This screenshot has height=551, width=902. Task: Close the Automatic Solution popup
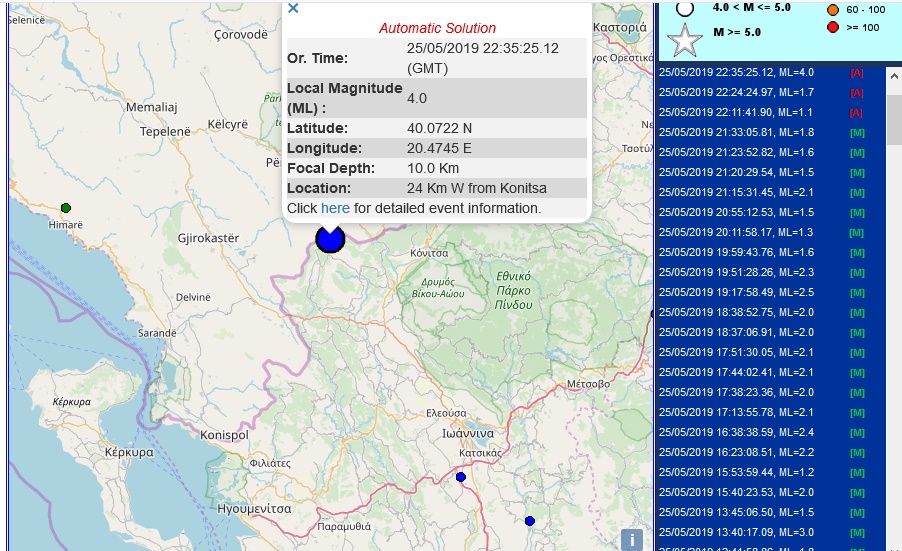[293, 8]
